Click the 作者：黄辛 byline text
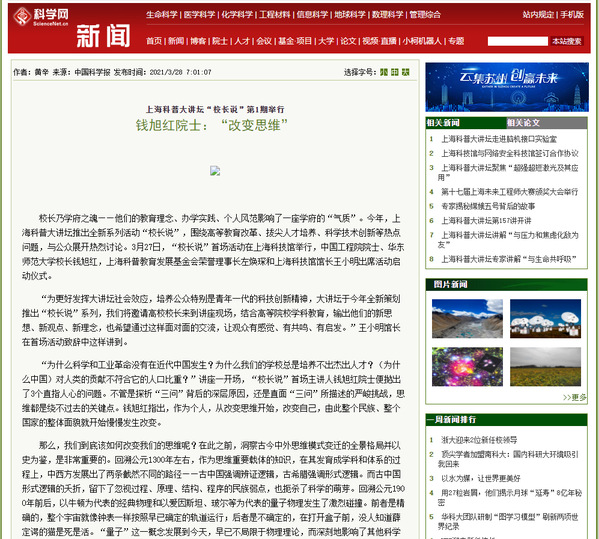This screenshot has height=539, width=599. tap(31, 72)
